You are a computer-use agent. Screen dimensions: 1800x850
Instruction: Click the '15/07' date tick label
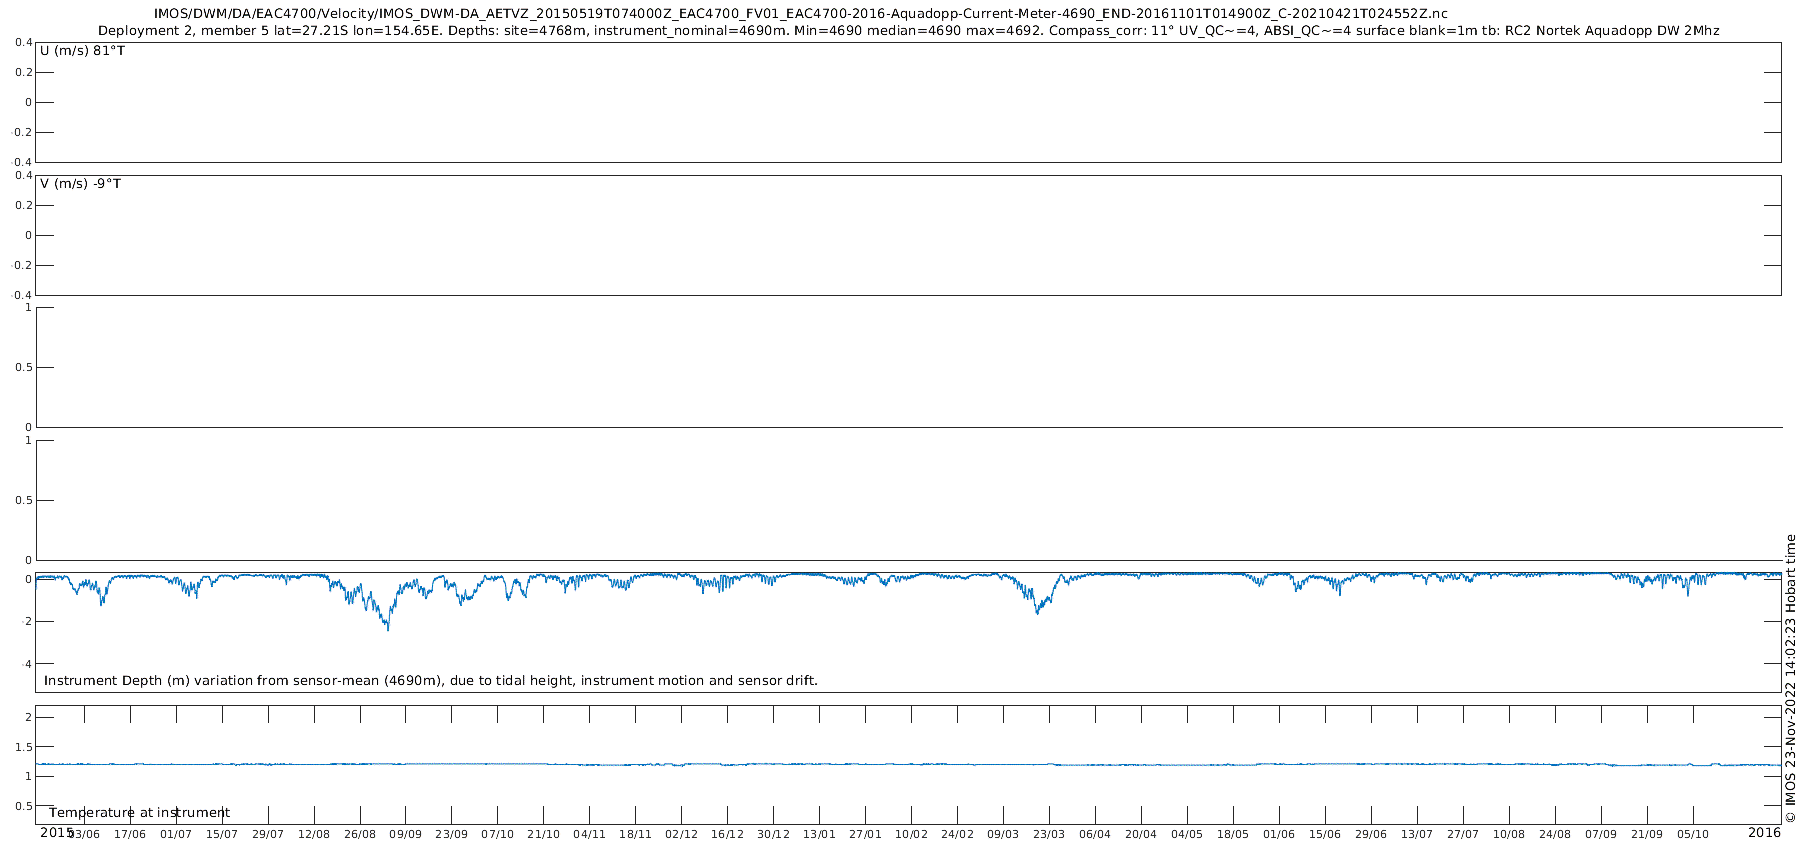pos(222,834)
